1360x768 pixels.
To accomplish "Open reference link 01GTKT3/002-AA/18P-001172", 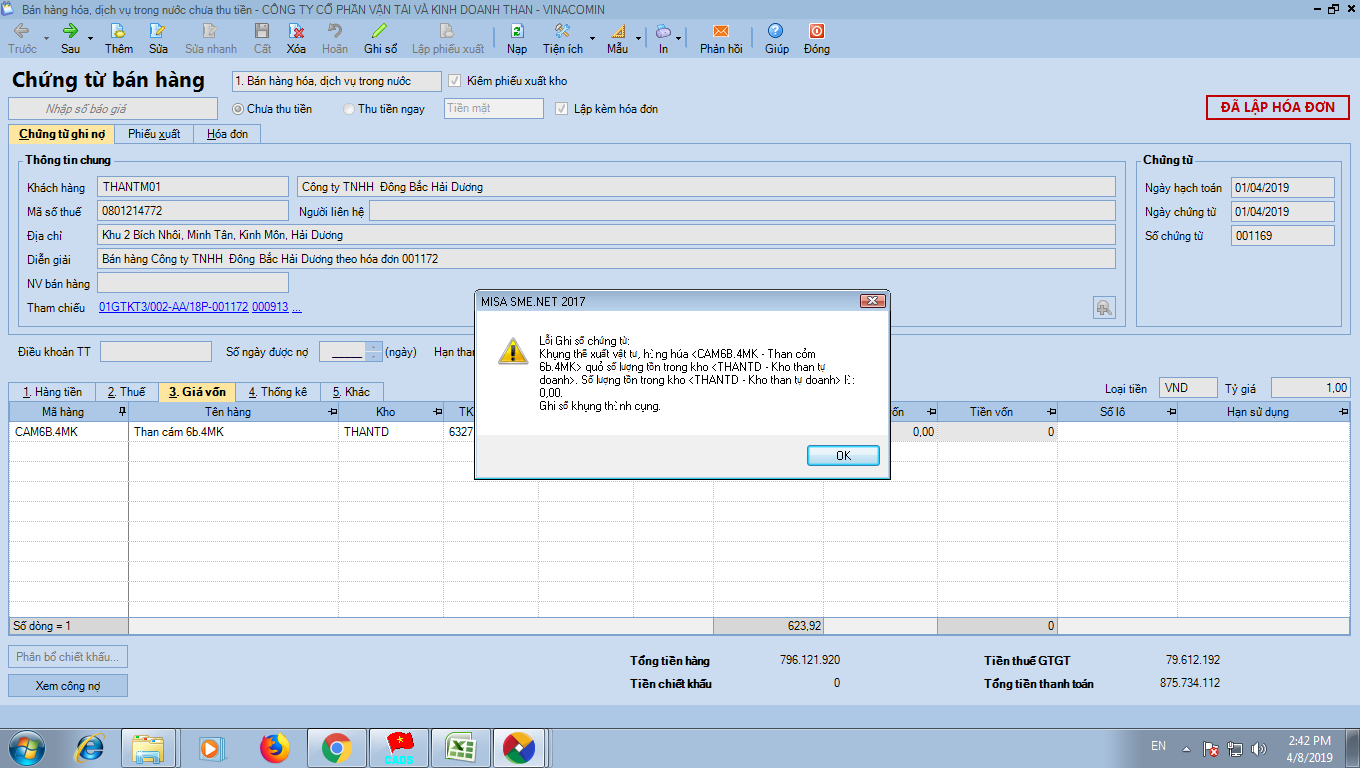I will click(174, 308).
